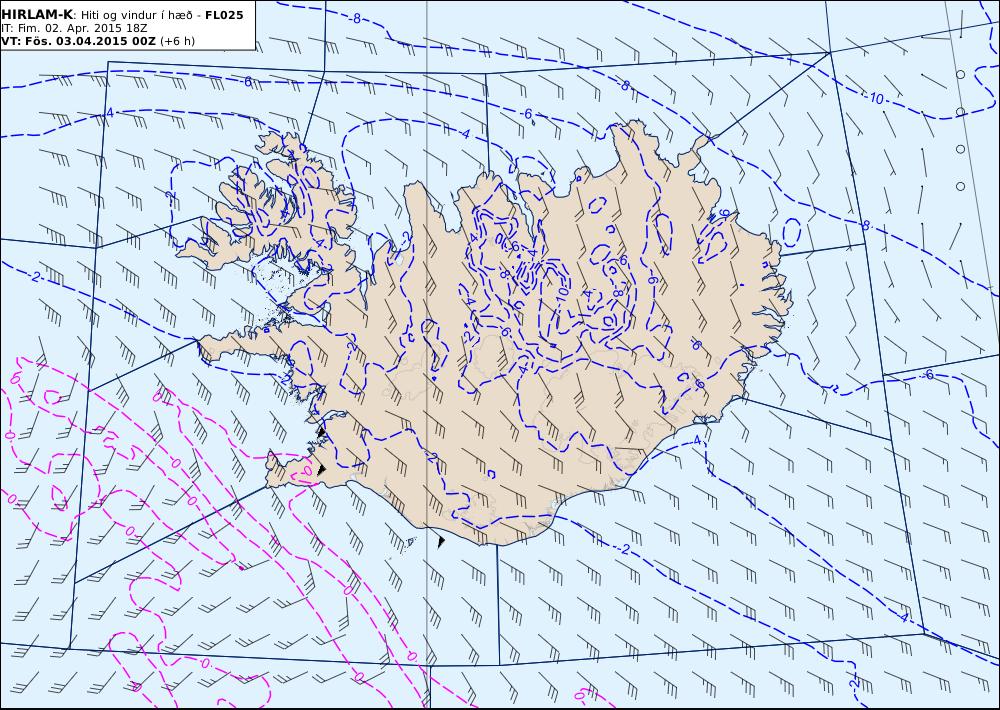1000x710 pixels.
Task: Click the '(+6 h)' forecast offset text
Action: coord(178,41)
